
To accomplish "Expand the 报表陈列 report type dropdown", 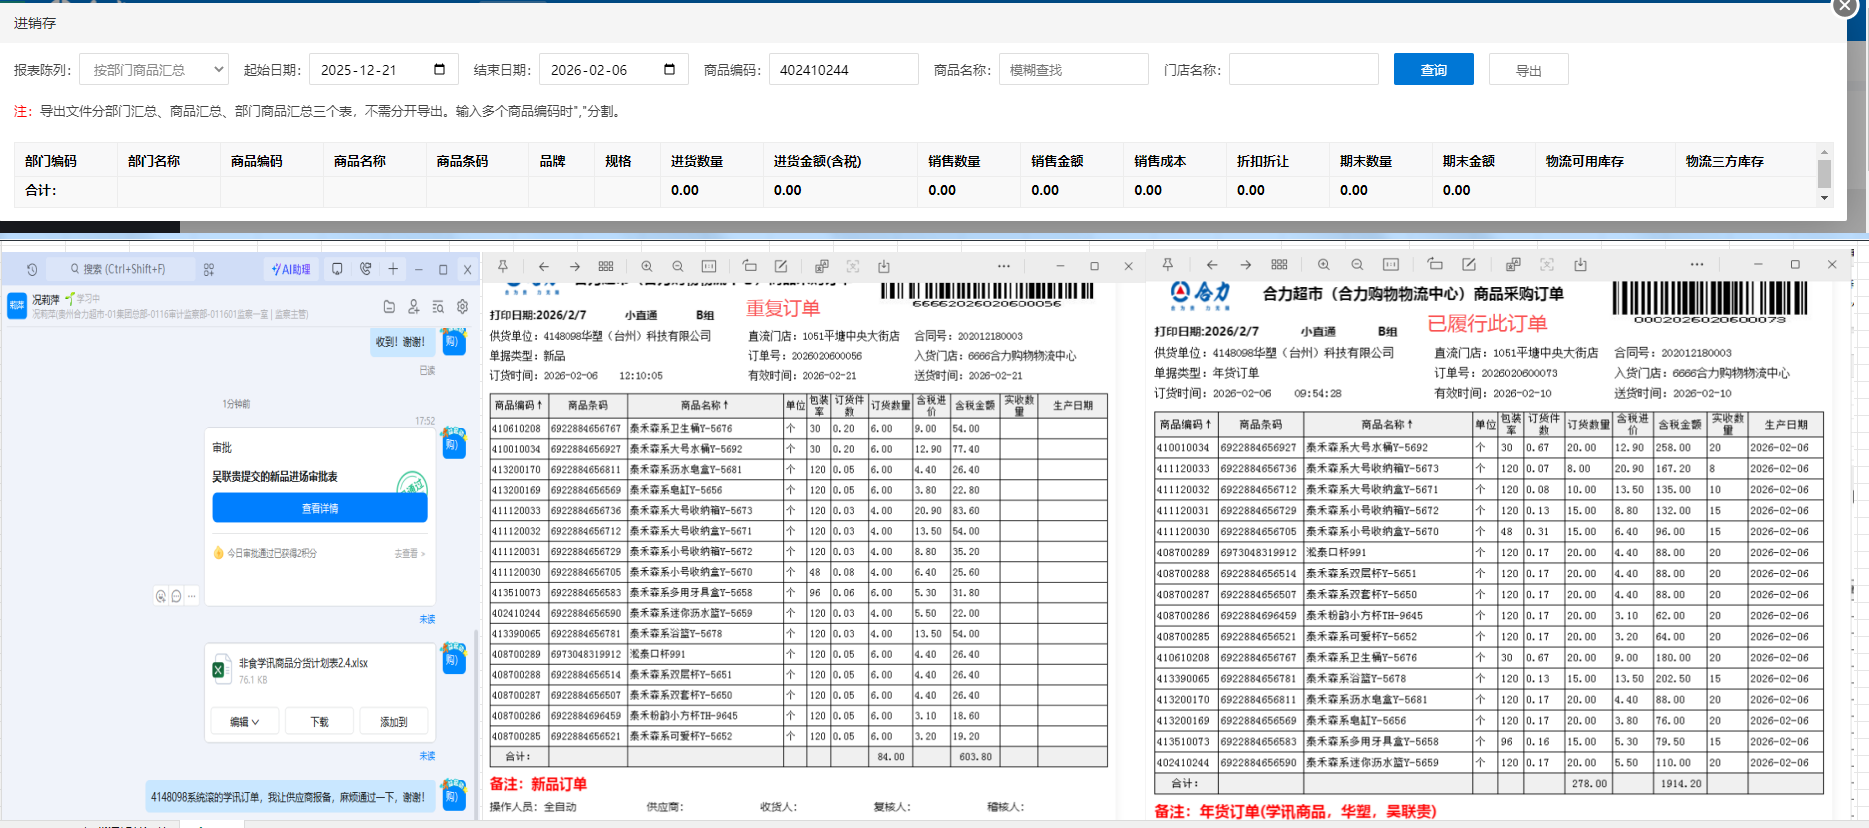I will tap(154, 70).
